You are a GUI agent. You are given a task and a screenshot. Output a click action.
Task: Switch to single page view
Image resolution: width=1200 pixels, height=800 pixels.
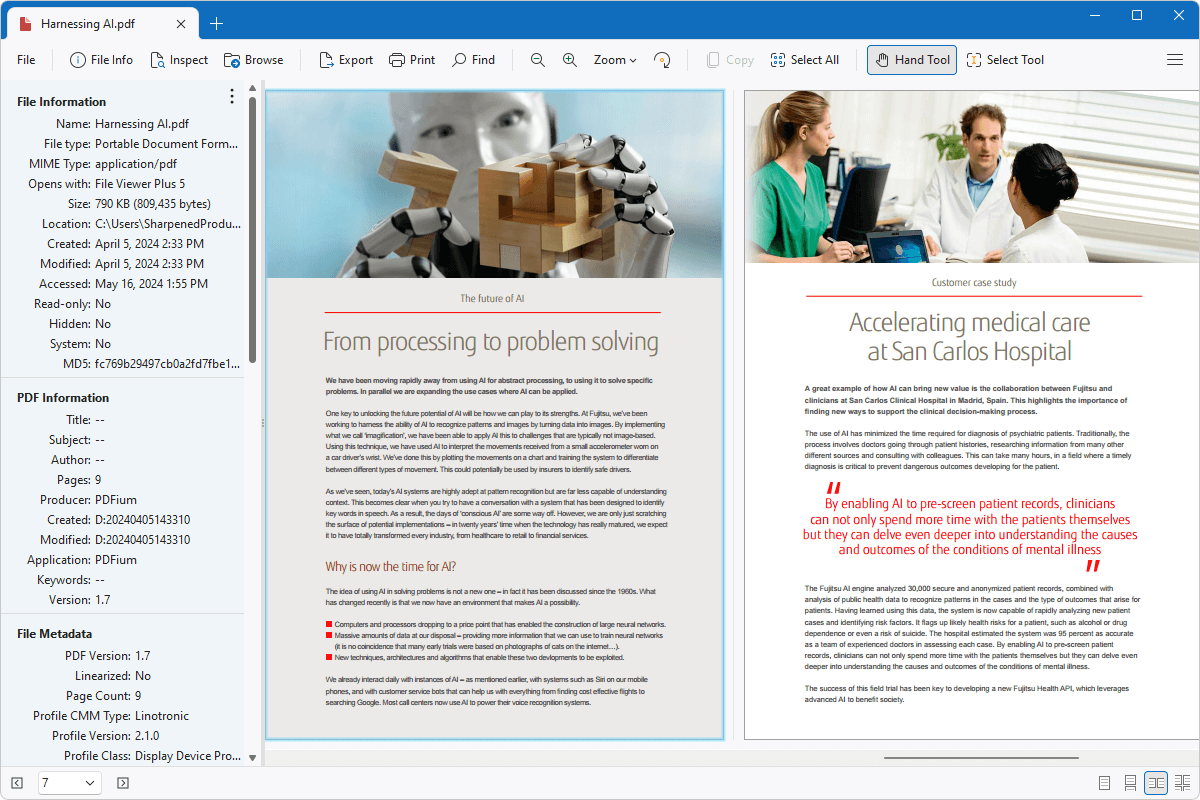click(1105, 782)
